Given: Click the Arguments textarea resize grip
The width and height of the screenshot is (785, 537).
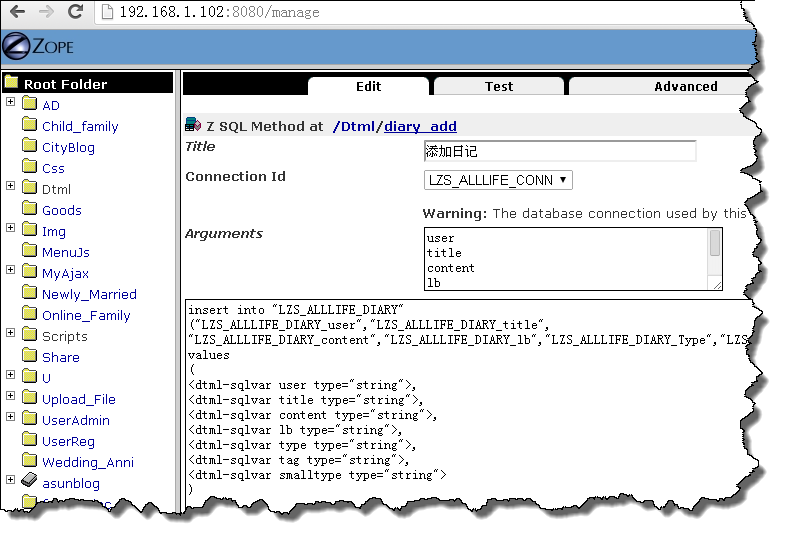Looking at the screenshot, I should pyautogui.click(x=717, y=285).
